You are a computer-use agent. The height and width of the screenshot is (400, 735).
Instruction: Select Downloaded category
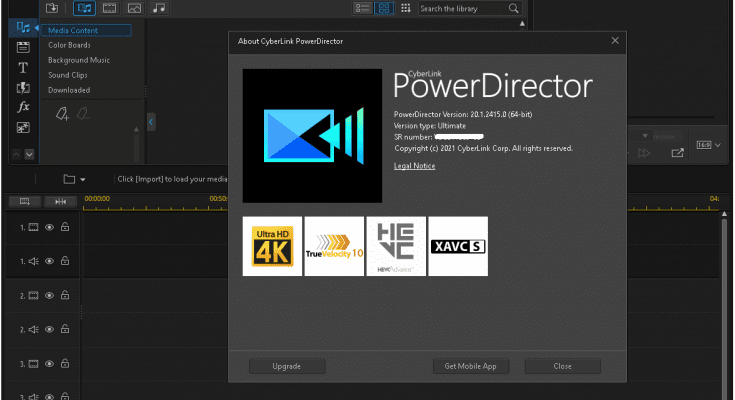[69, 90]
